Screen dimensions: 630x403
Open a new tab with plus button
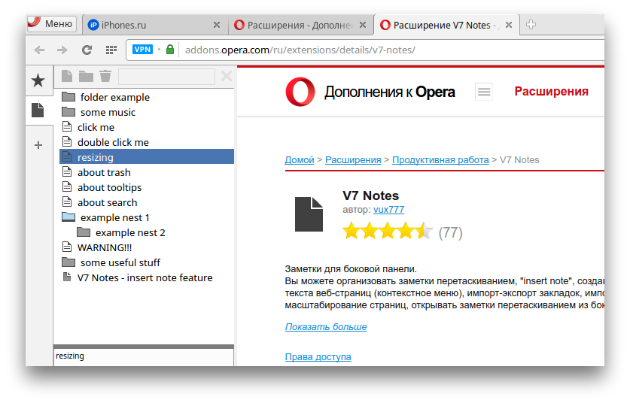pyautogui.click(x=531, y=25)
